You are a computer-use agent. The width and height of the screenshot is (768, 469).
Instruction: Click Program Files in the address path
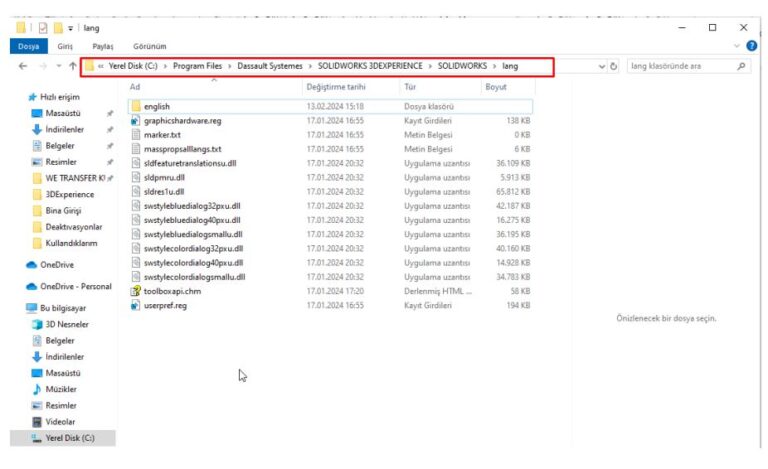click(198, 66)
